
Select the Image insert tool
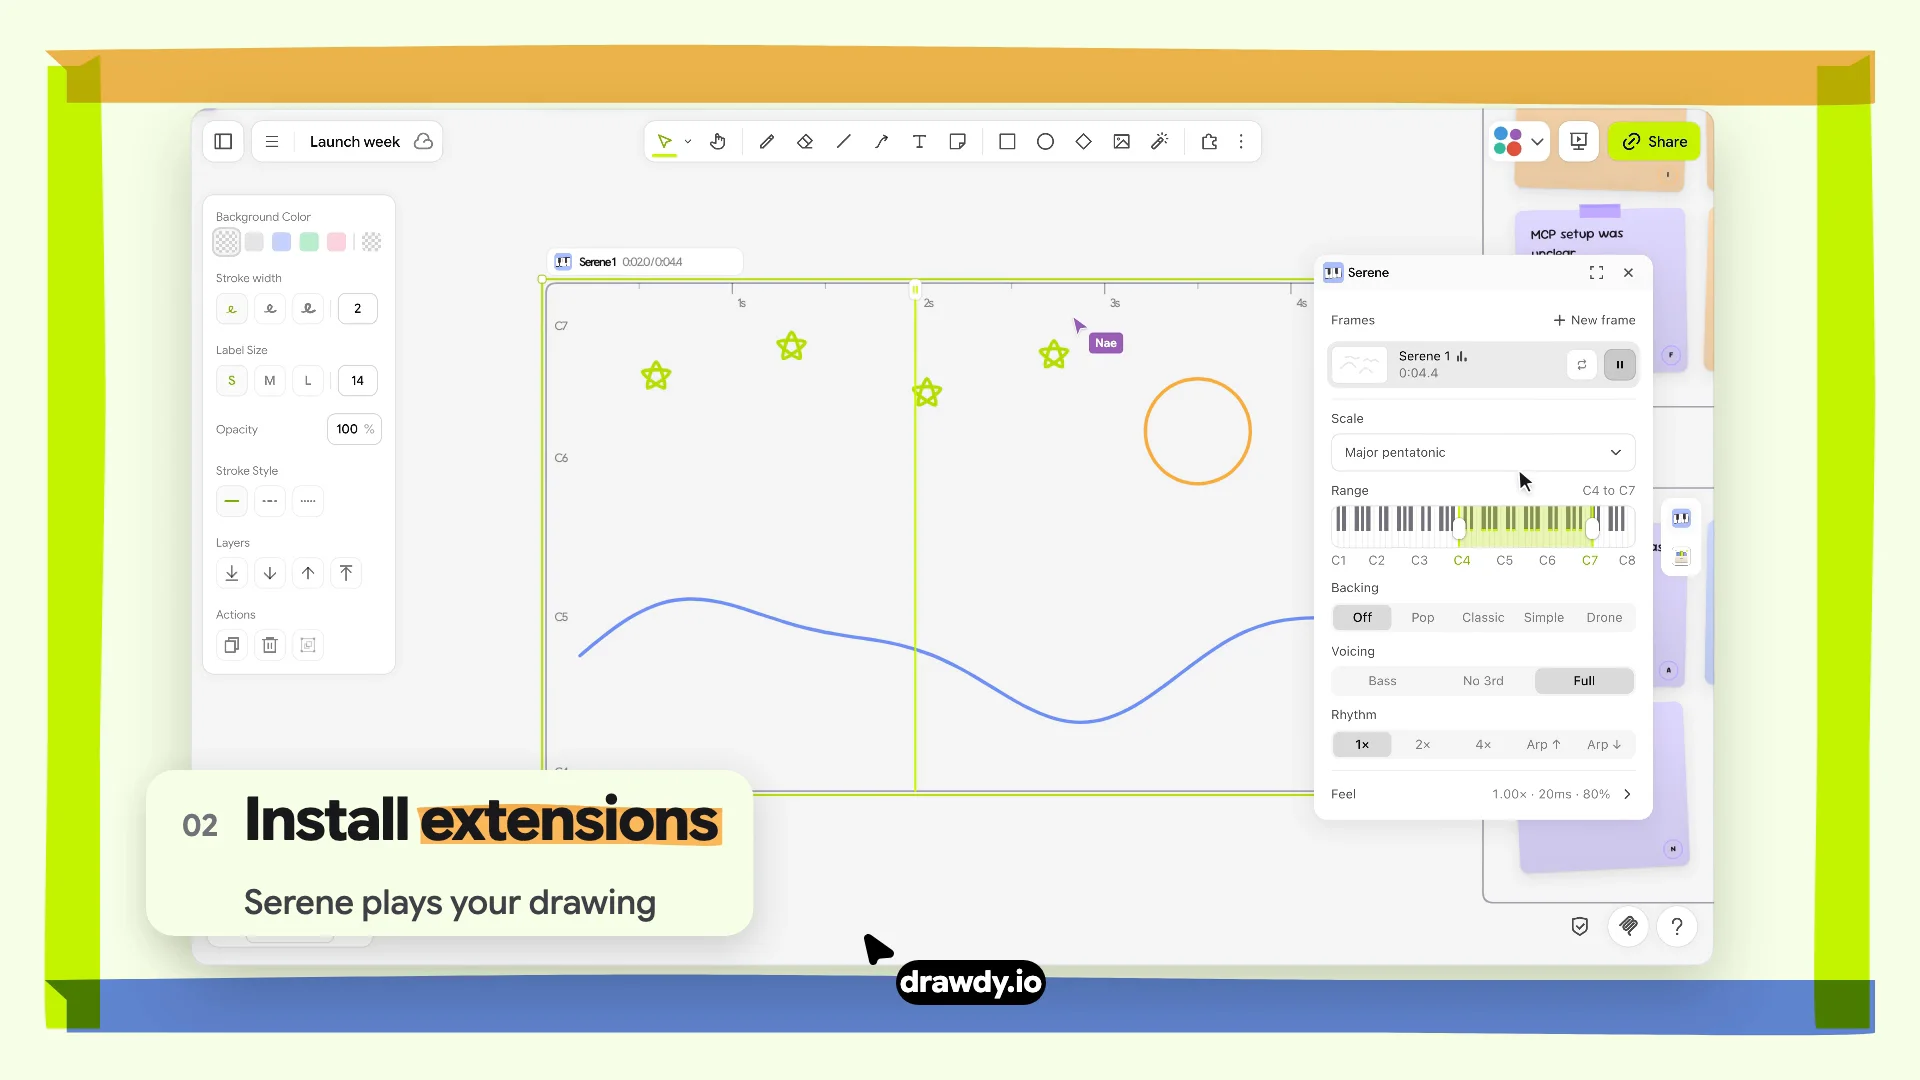coord(1121,142)
